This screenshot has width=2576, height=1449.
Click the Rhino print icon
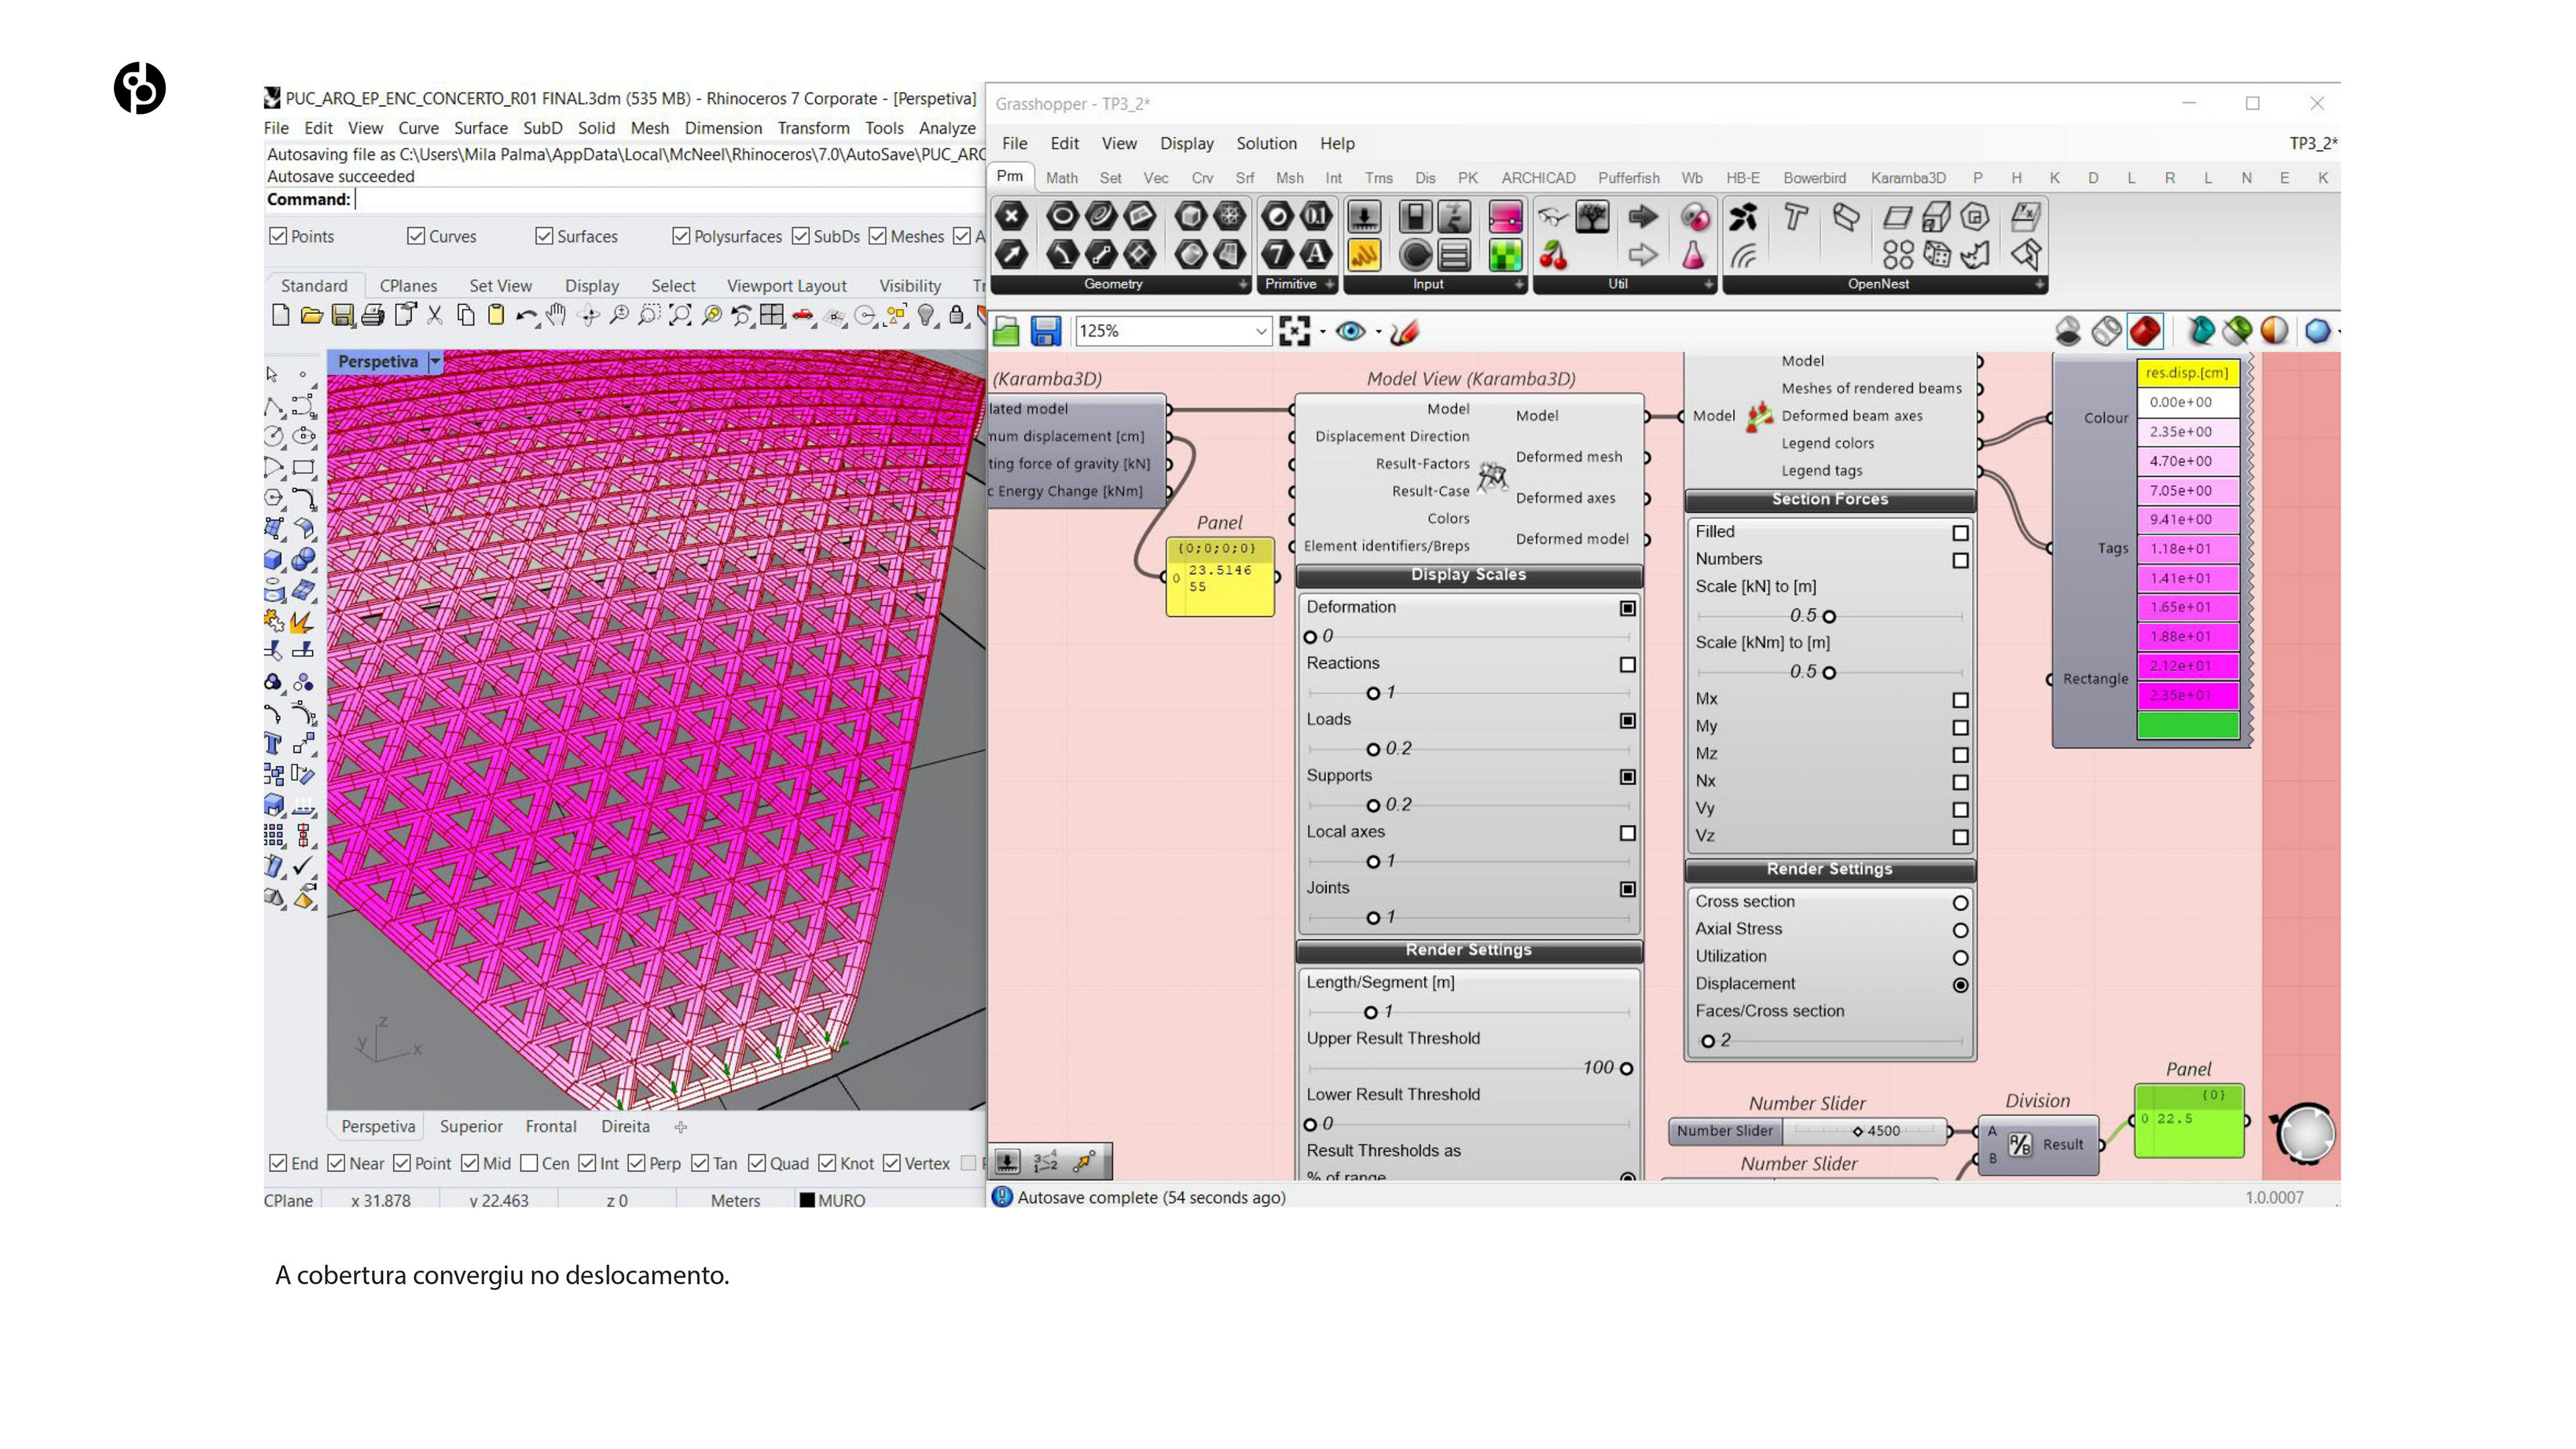point(373,316)
